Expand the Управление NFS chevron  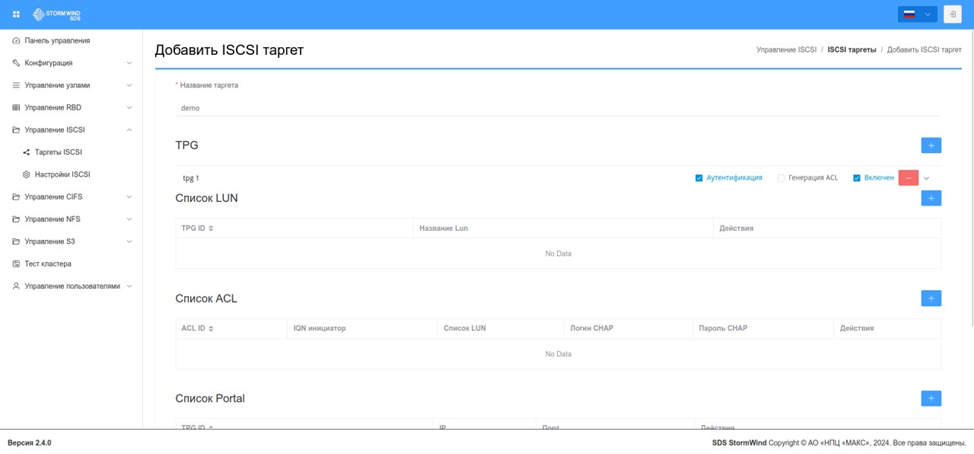click(x=129, y=219)
